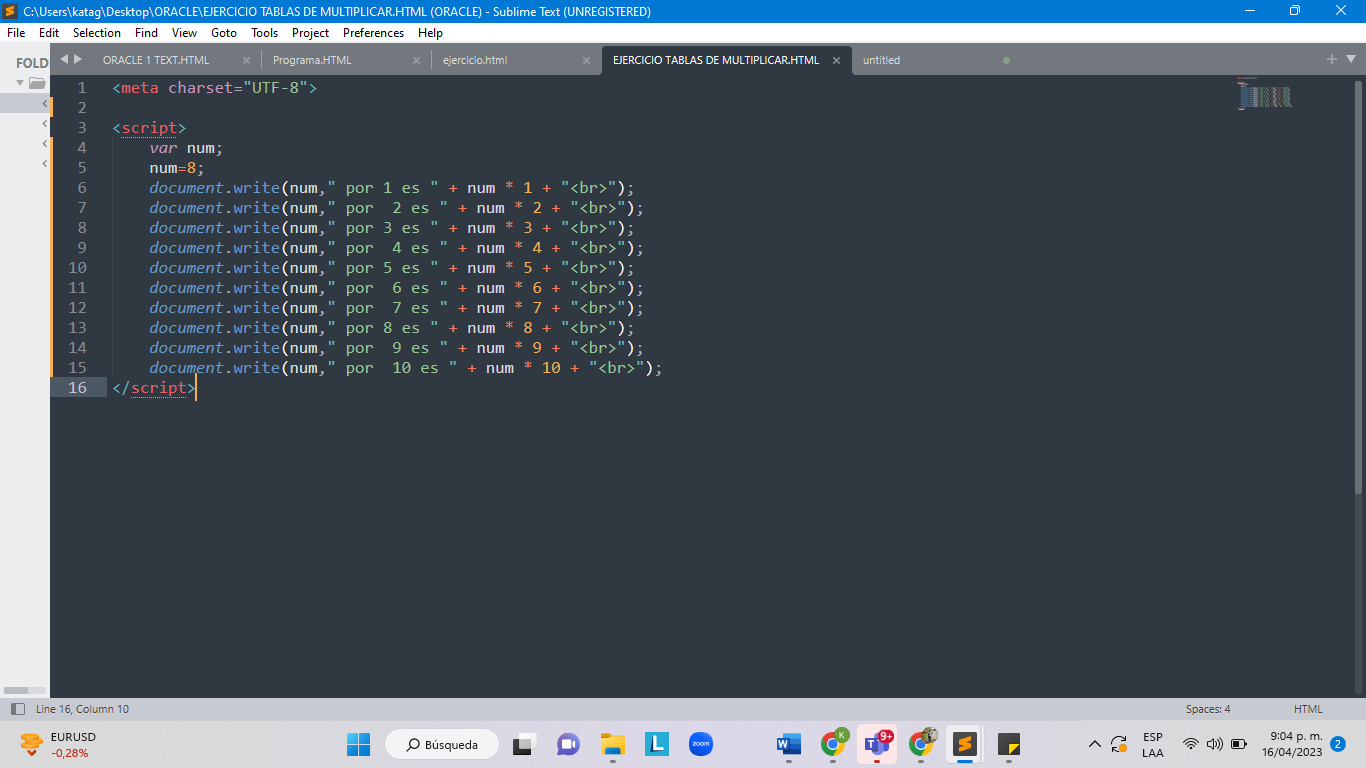Click line number 1 in gutter
Screen dimensions: 1366x768
pyautogui.click(x=82, y=88)
